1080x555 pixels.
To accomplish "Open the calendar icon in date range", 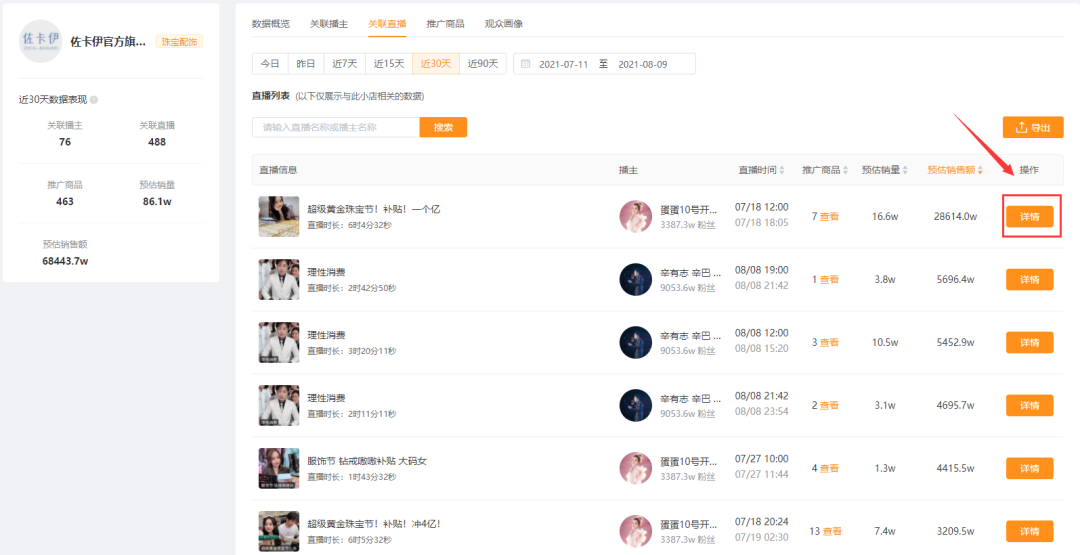I will tap(526, 64).
